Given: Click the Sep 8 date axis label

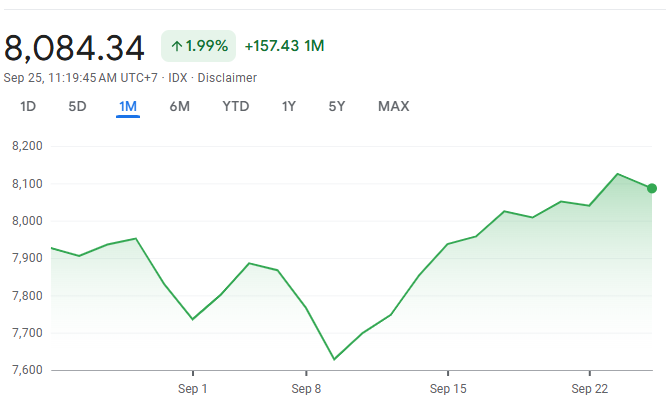Looking at the screenshot, I should click(x=306, y=388).
